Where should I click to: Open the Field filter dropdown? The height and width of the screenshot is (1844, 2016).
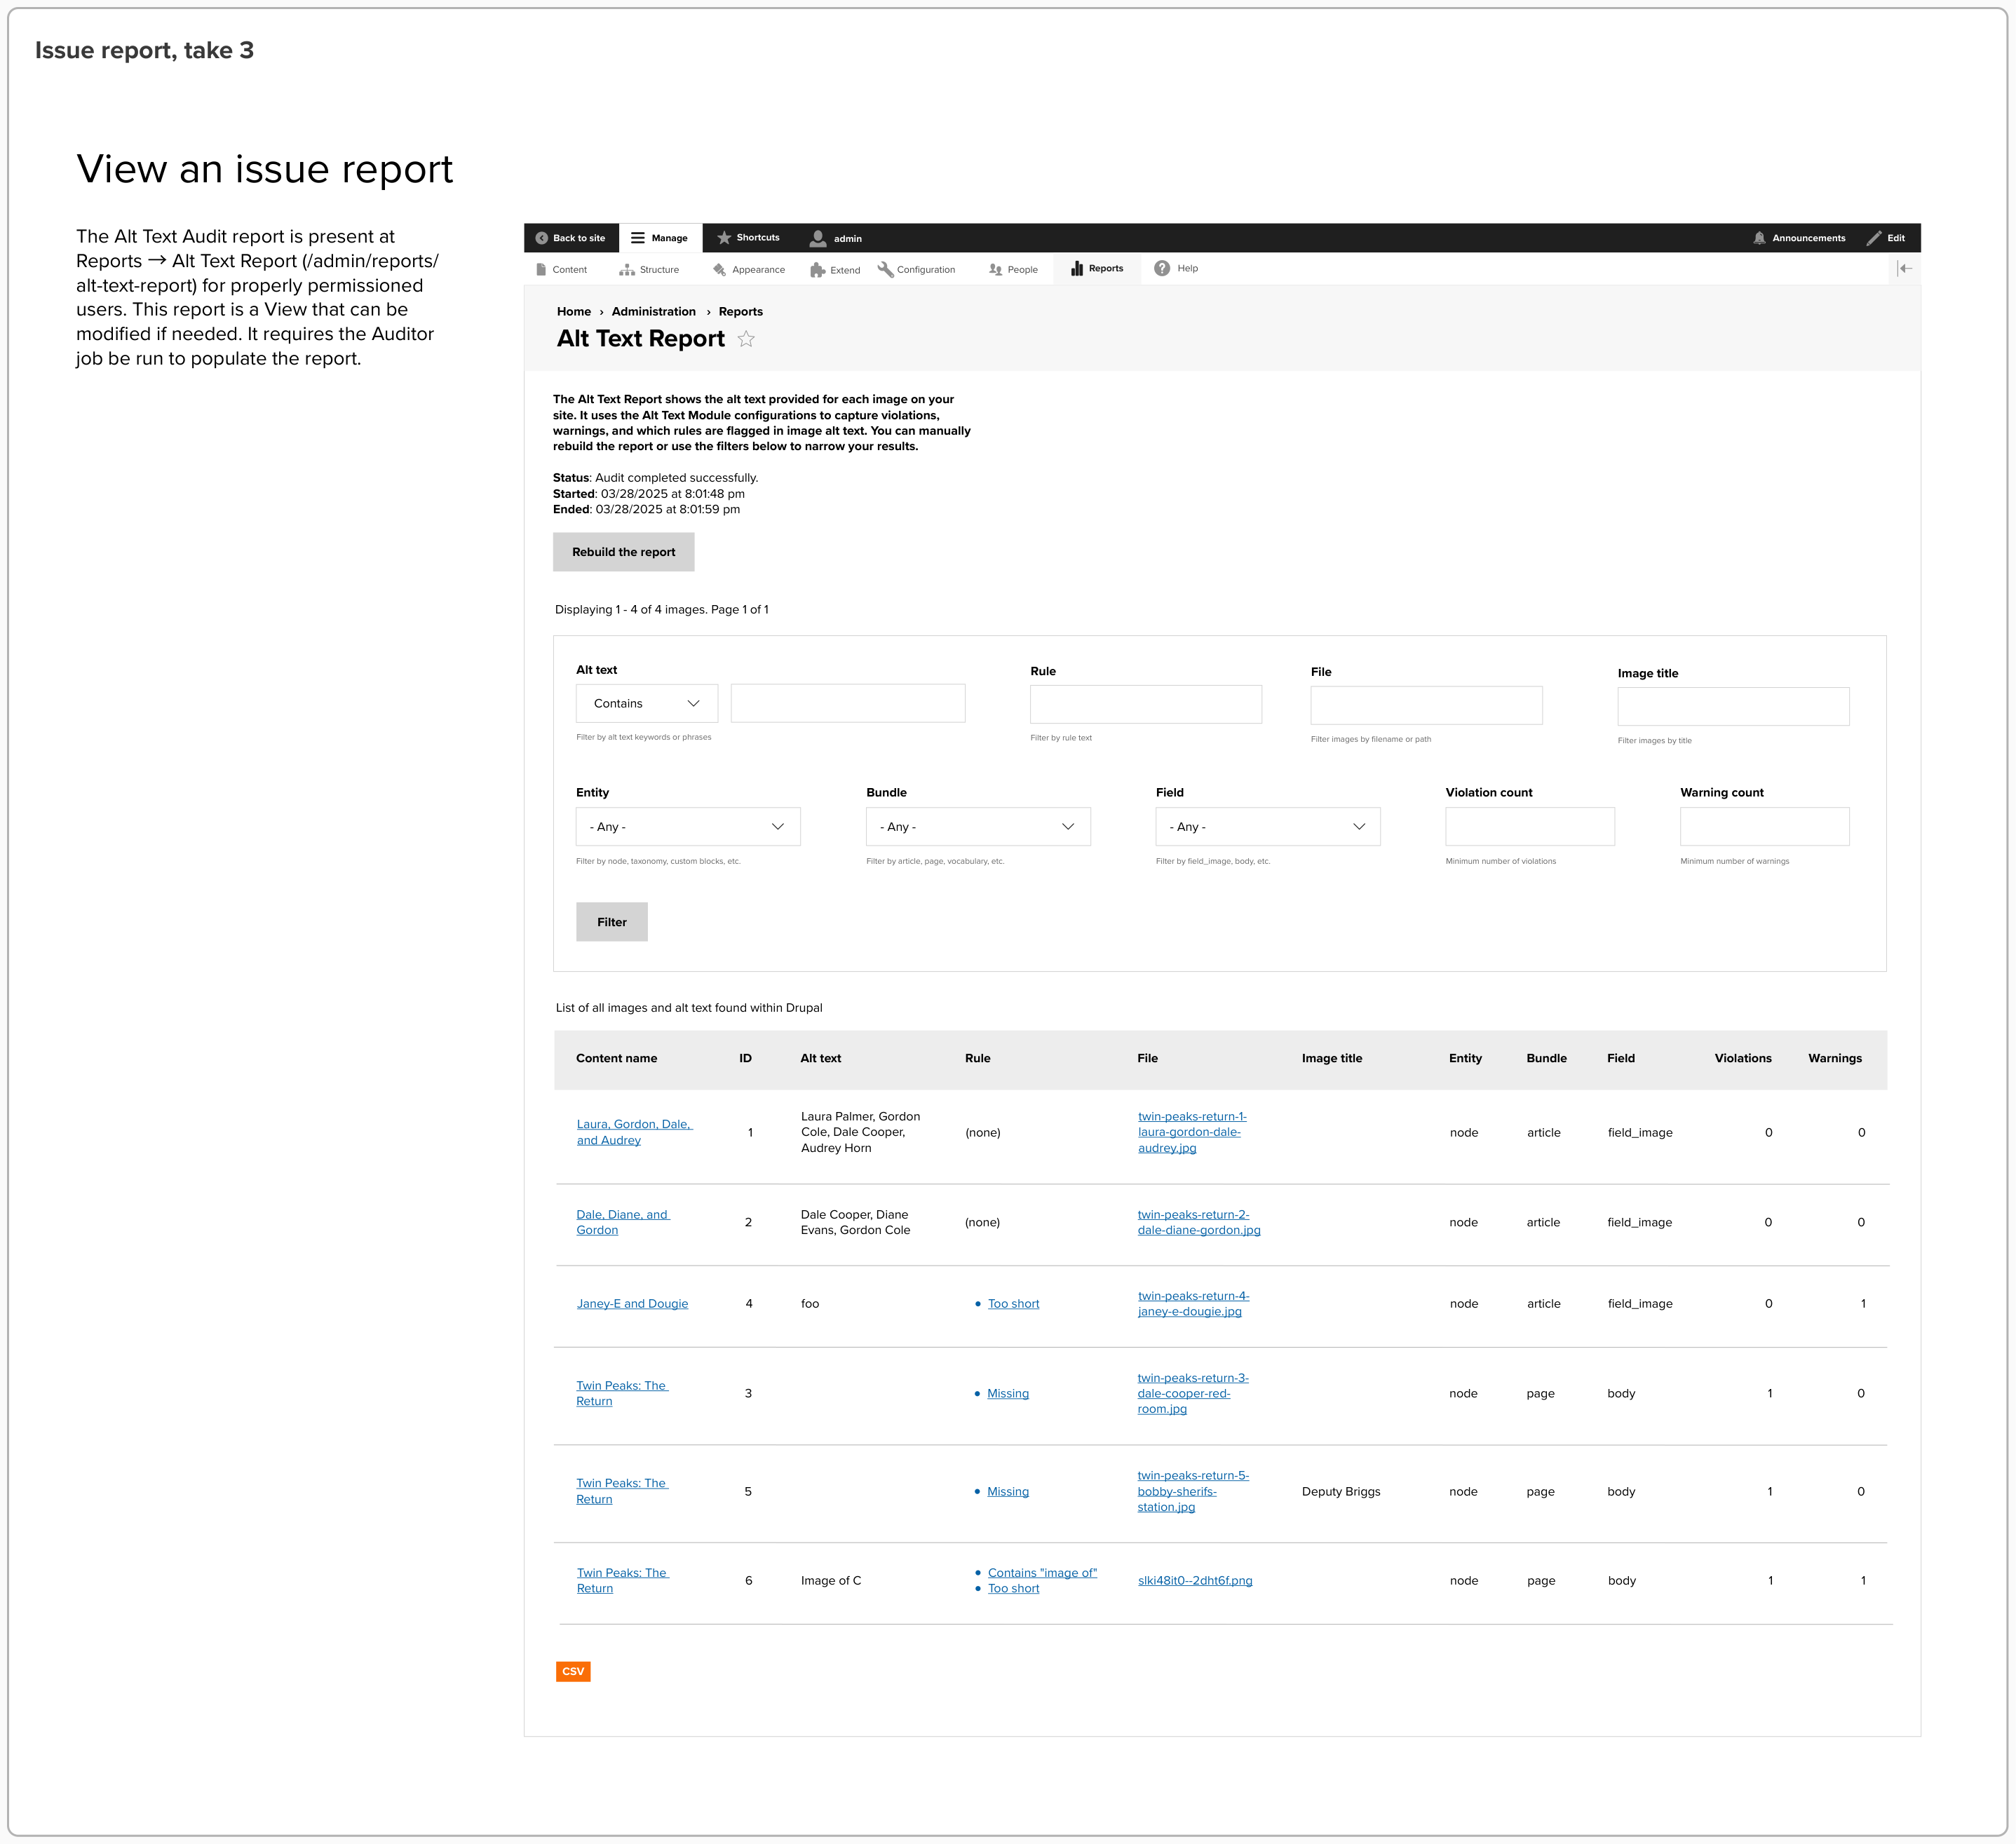tap(1267, 827)
